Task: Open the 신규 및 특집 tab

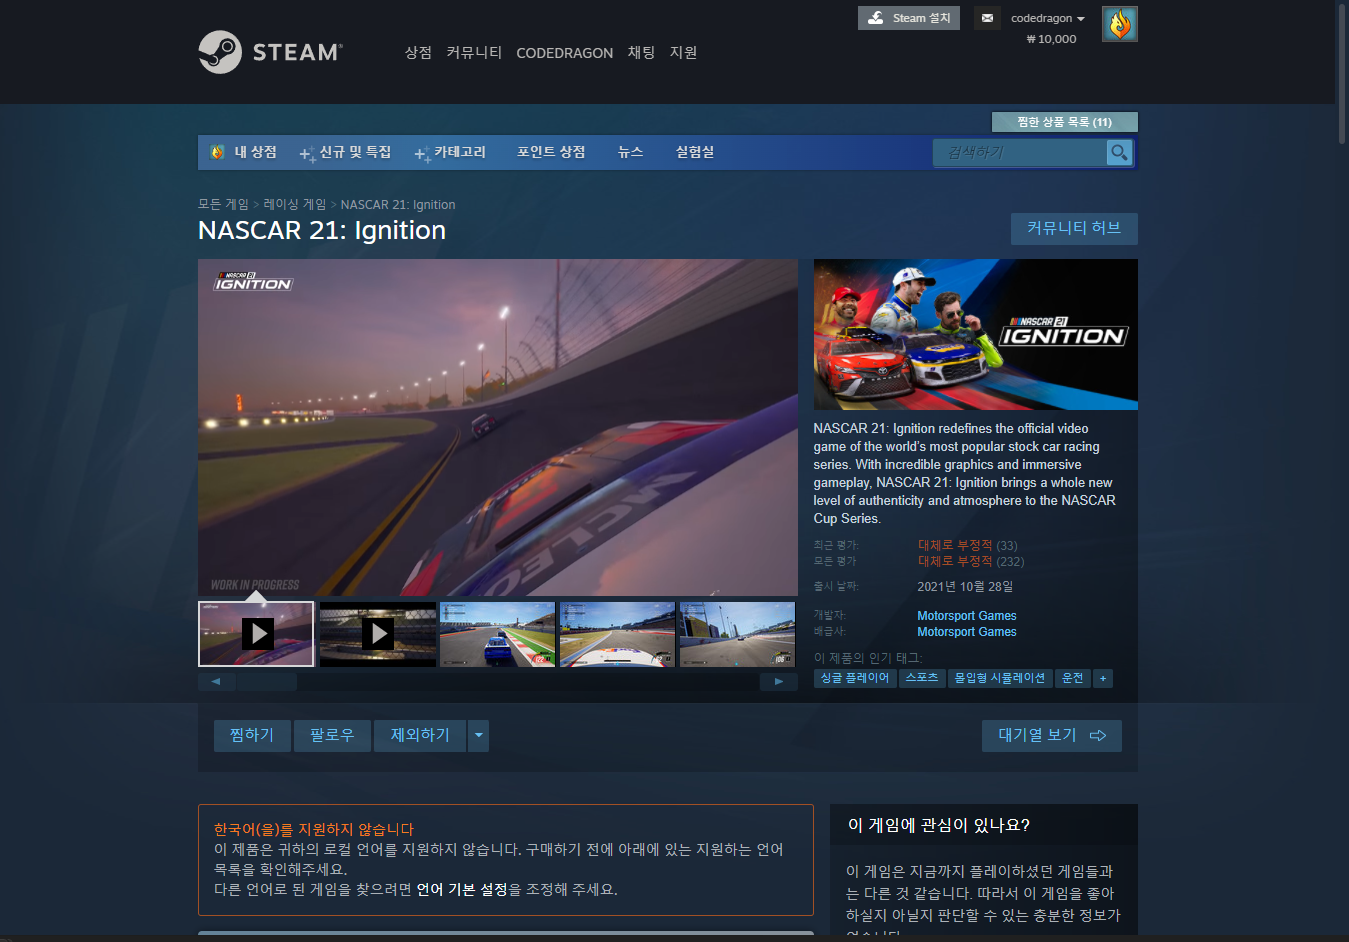Action: pos(345,152)
